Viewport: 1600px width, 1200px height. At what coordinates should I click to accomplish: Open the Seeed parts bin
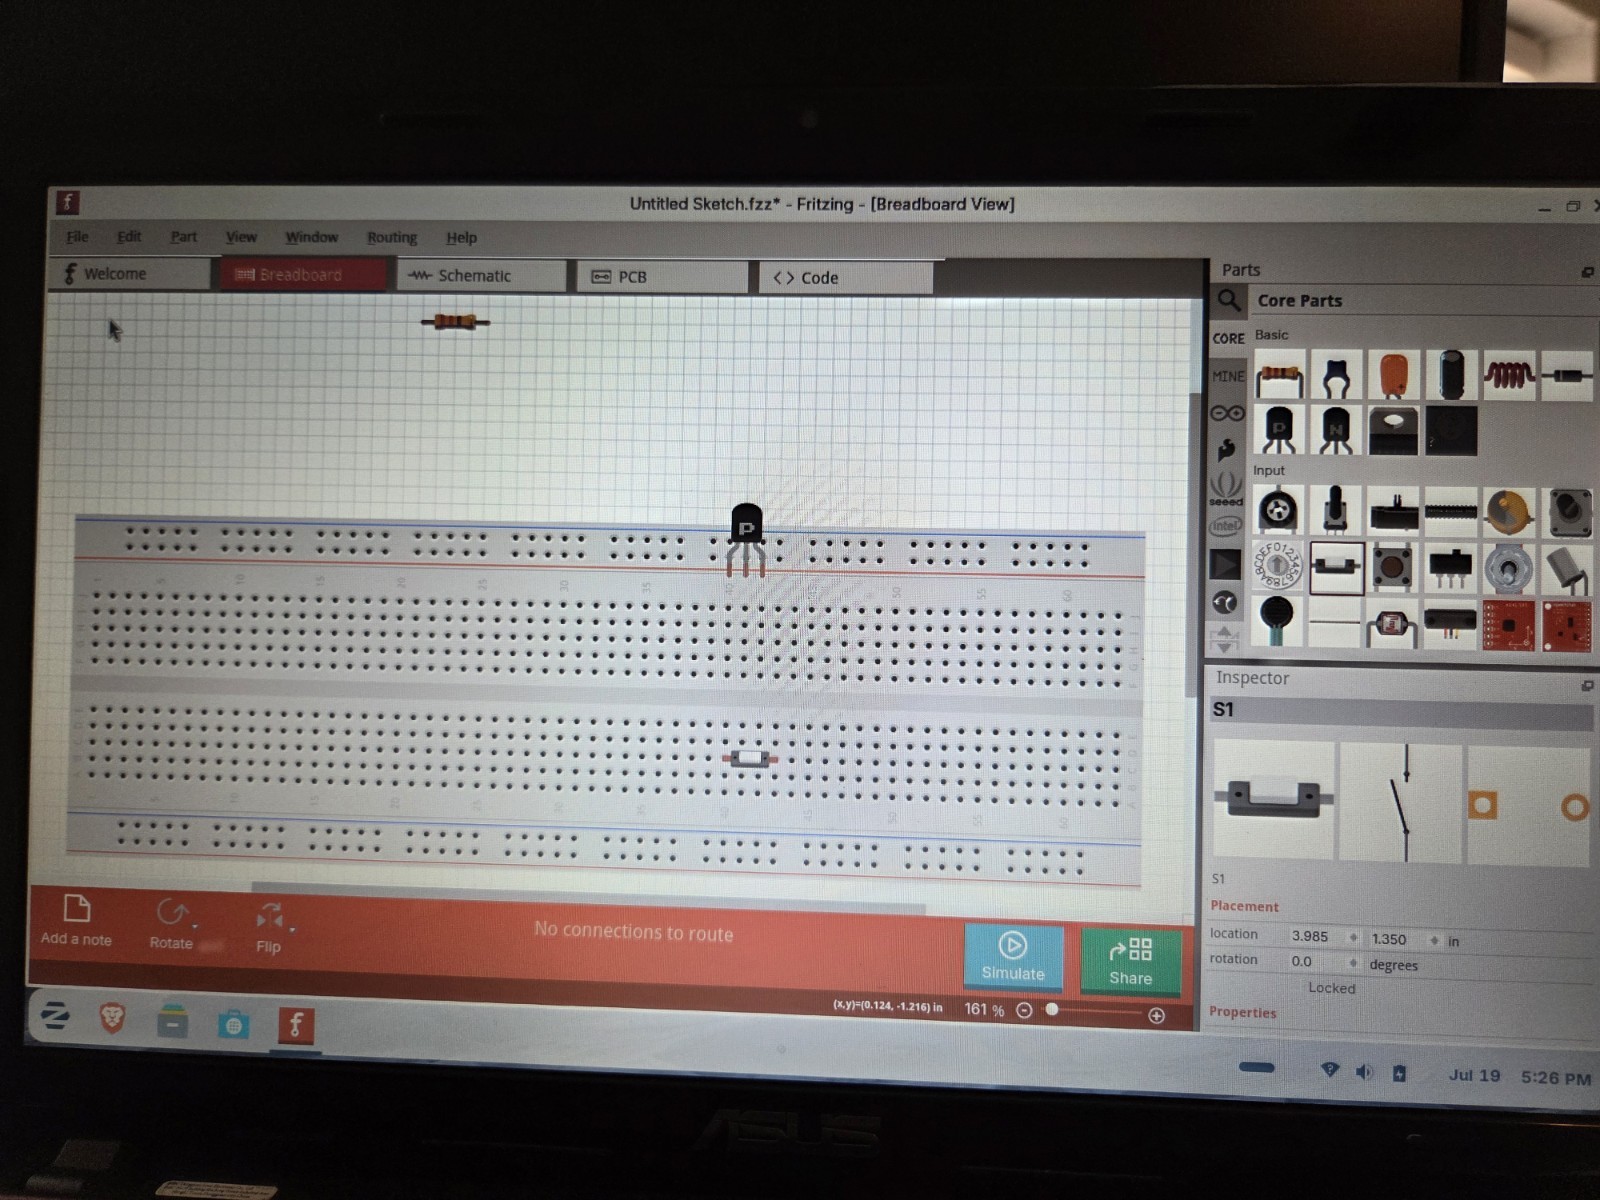pyautogui.click(x=1226, y=488)
